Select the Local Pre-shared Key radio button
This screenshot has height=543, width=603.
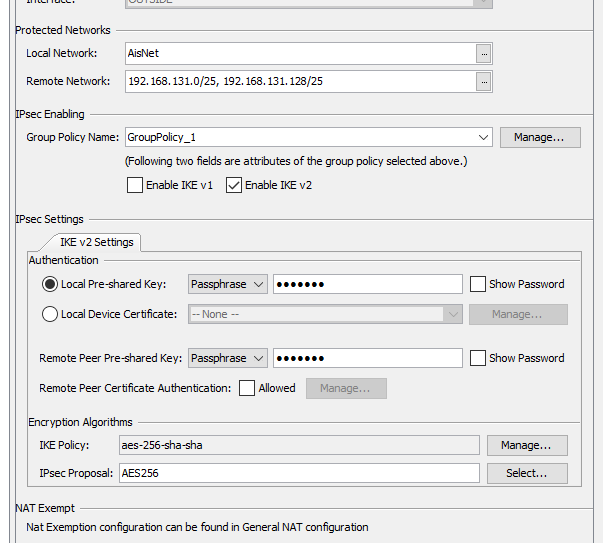pos(50,284)
